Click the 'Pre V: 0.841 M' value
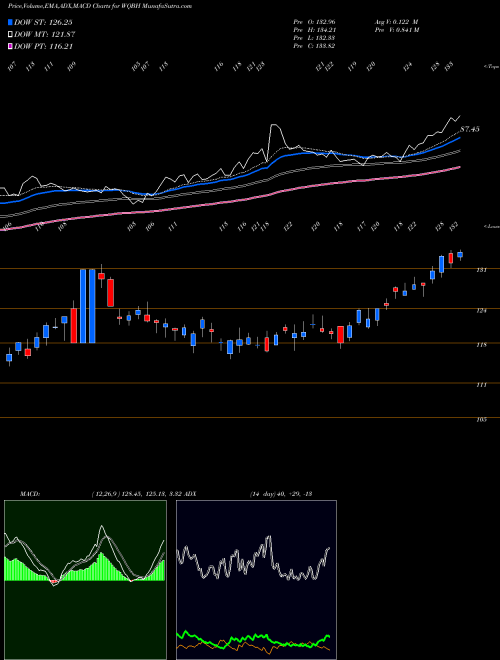The width and height of the screenshot is (500, 660). click(396, 30)
